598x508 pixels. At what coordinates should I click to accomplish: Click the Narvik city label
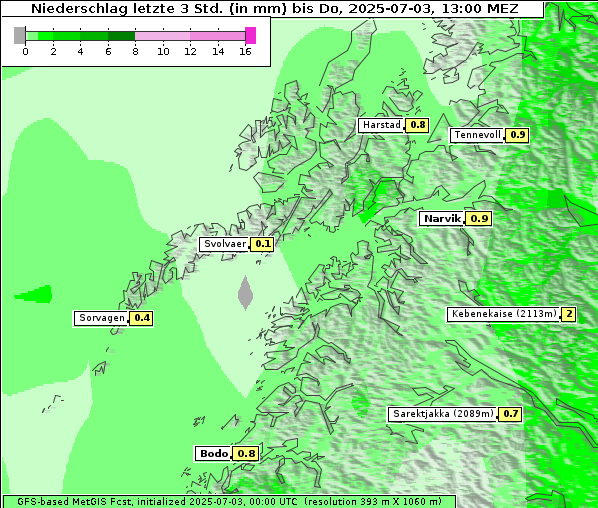click(441, 219)
